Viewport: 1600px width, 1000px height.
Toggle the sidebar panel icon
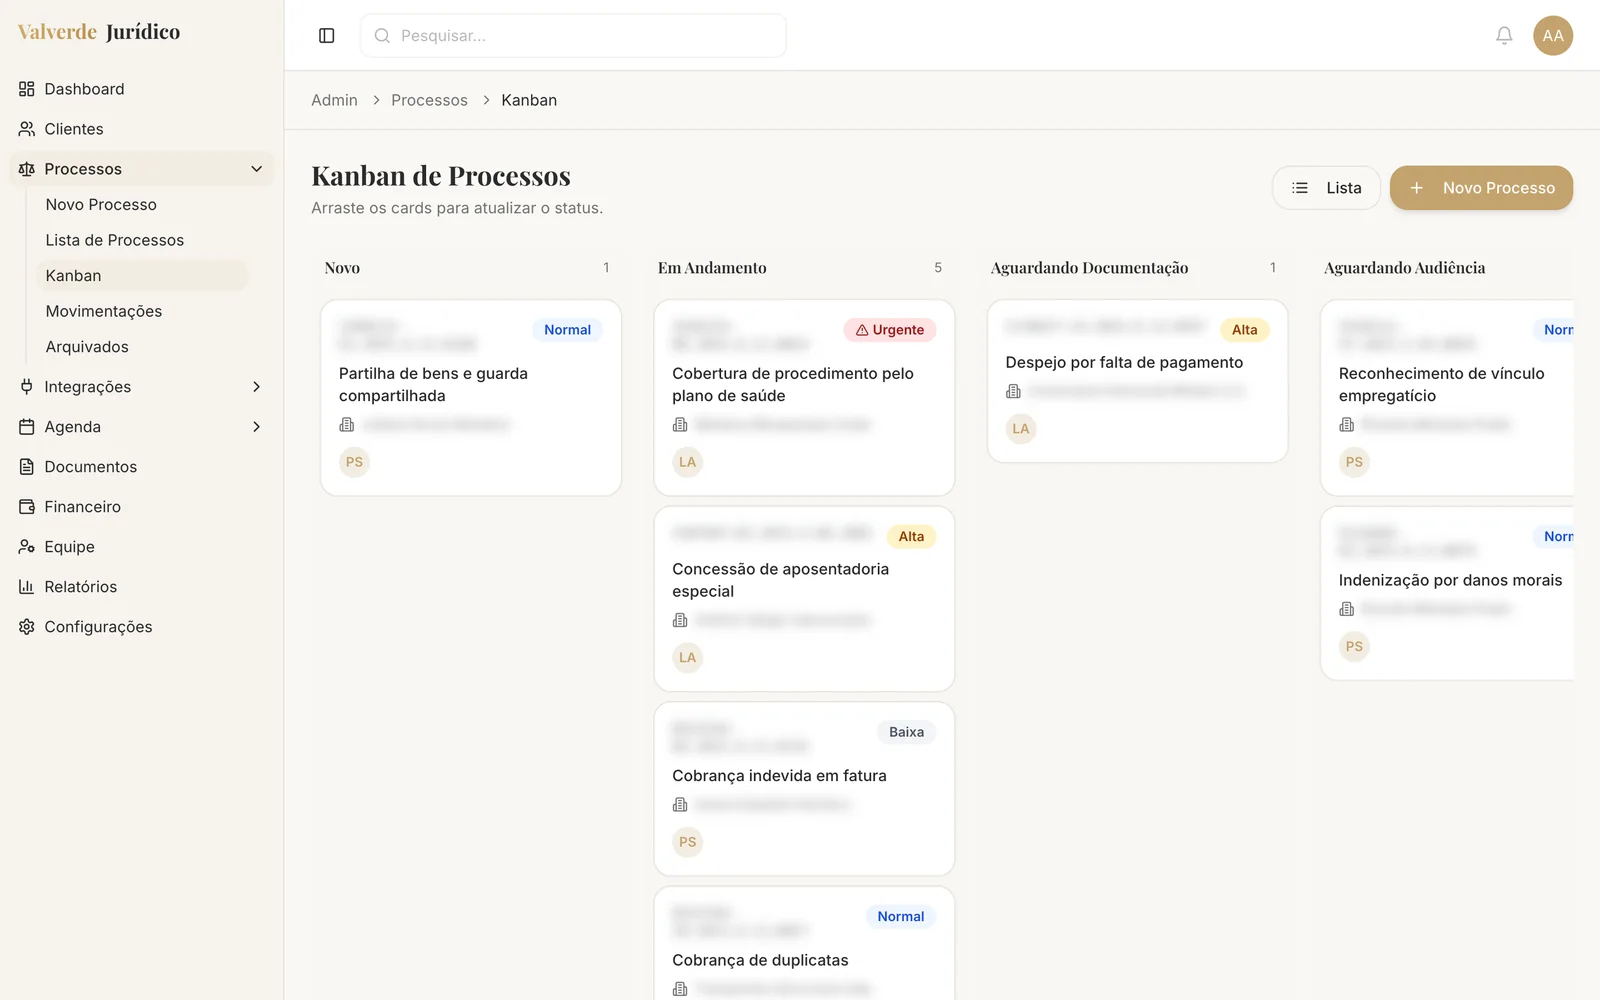click(x=326, y=36)
